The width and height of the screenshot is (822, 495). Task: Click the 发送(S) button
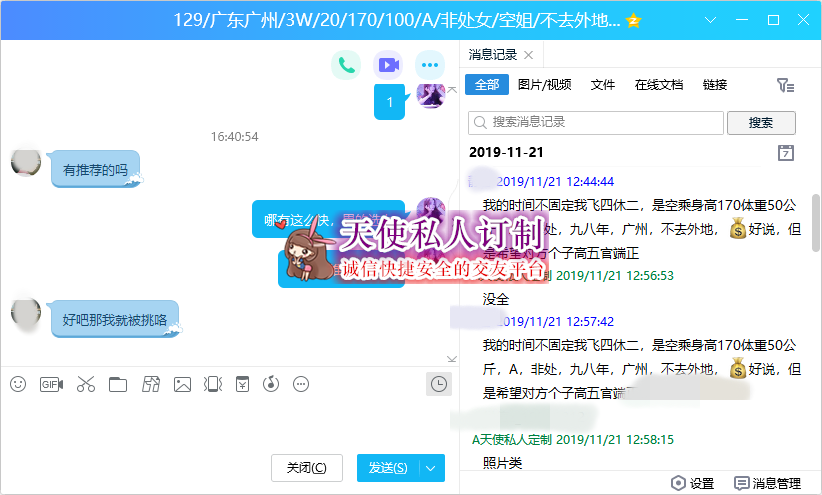tap(388, 468)
